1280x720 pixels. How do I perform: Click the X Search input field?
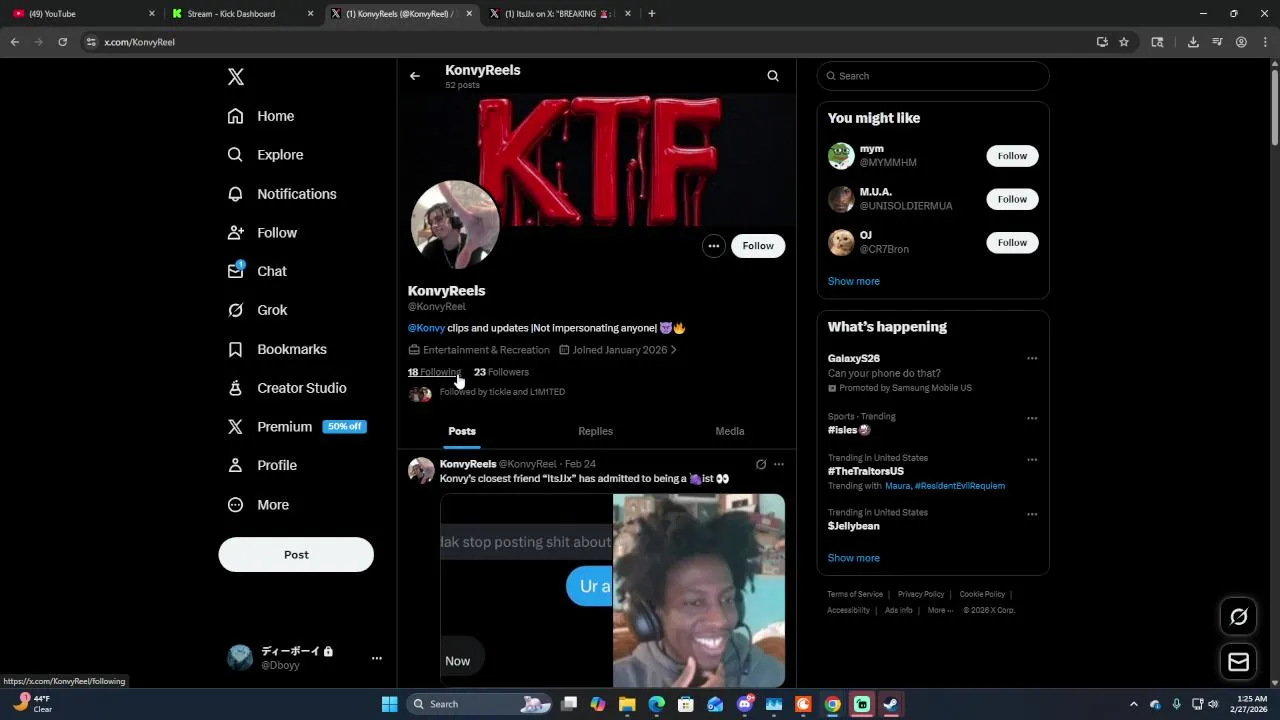[x=933, y=76]
